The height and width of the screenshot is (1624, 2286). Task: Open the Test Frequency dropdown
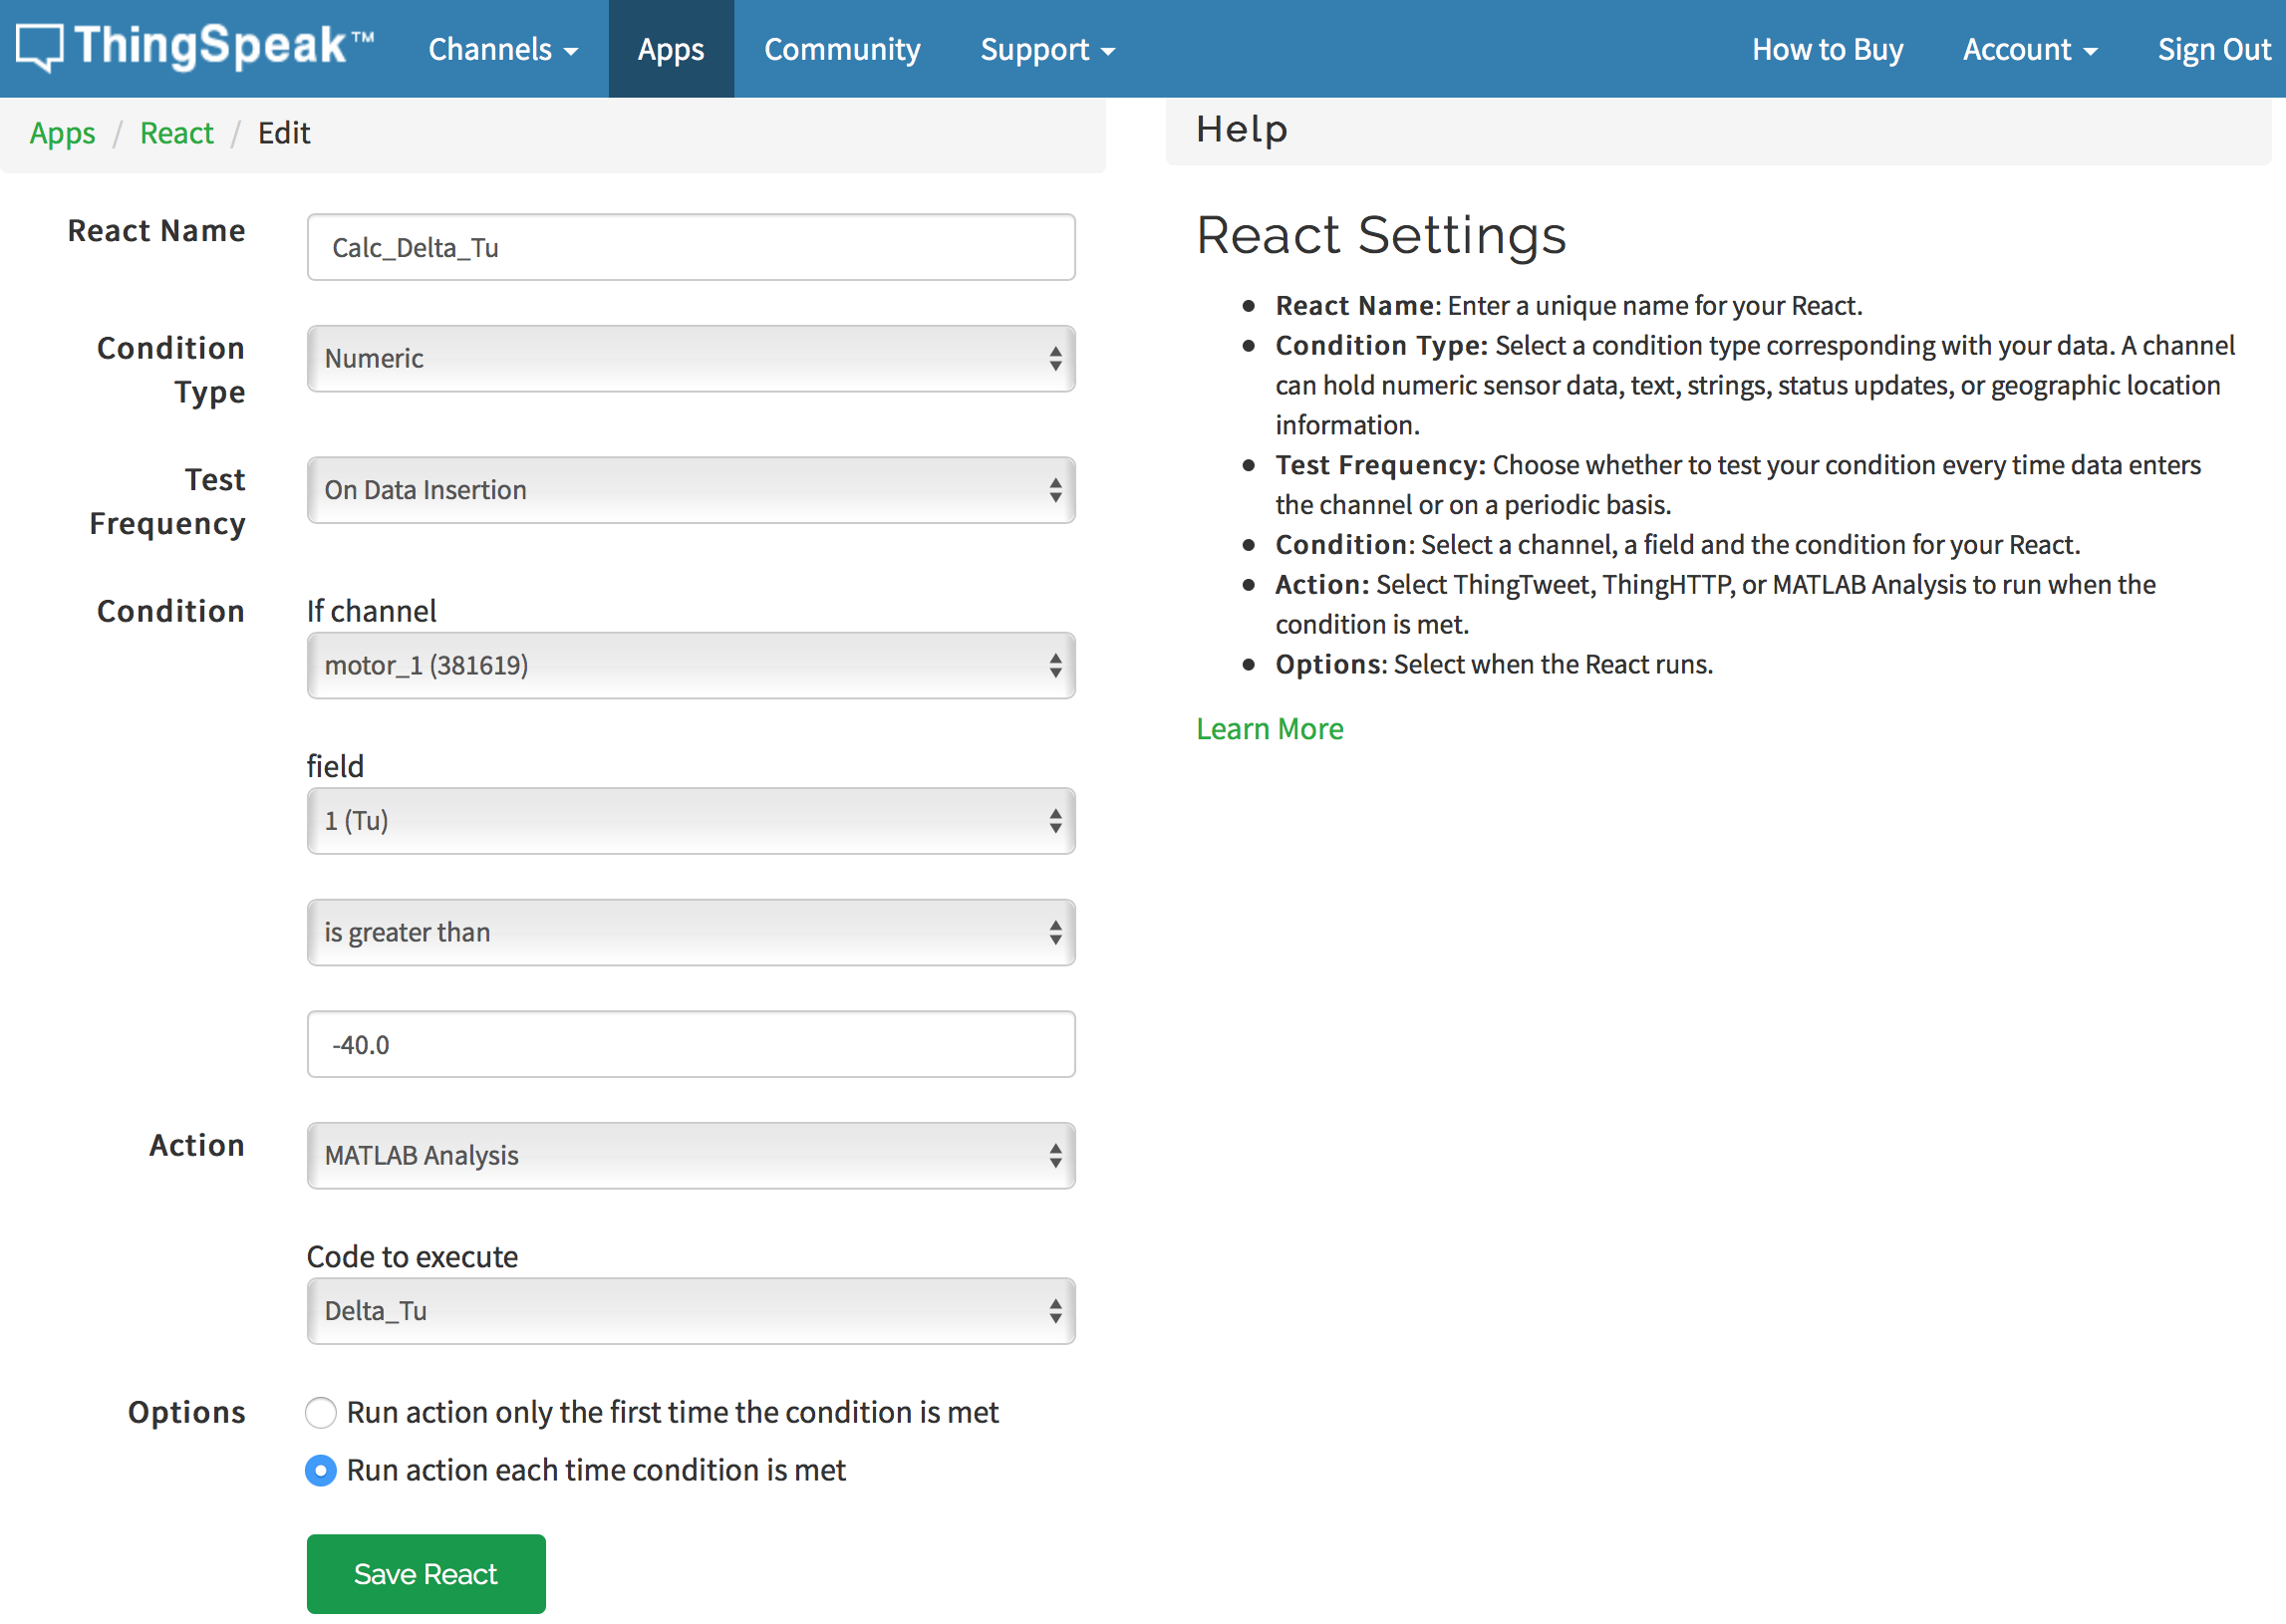pyautogui.click(x=690, y=490)
